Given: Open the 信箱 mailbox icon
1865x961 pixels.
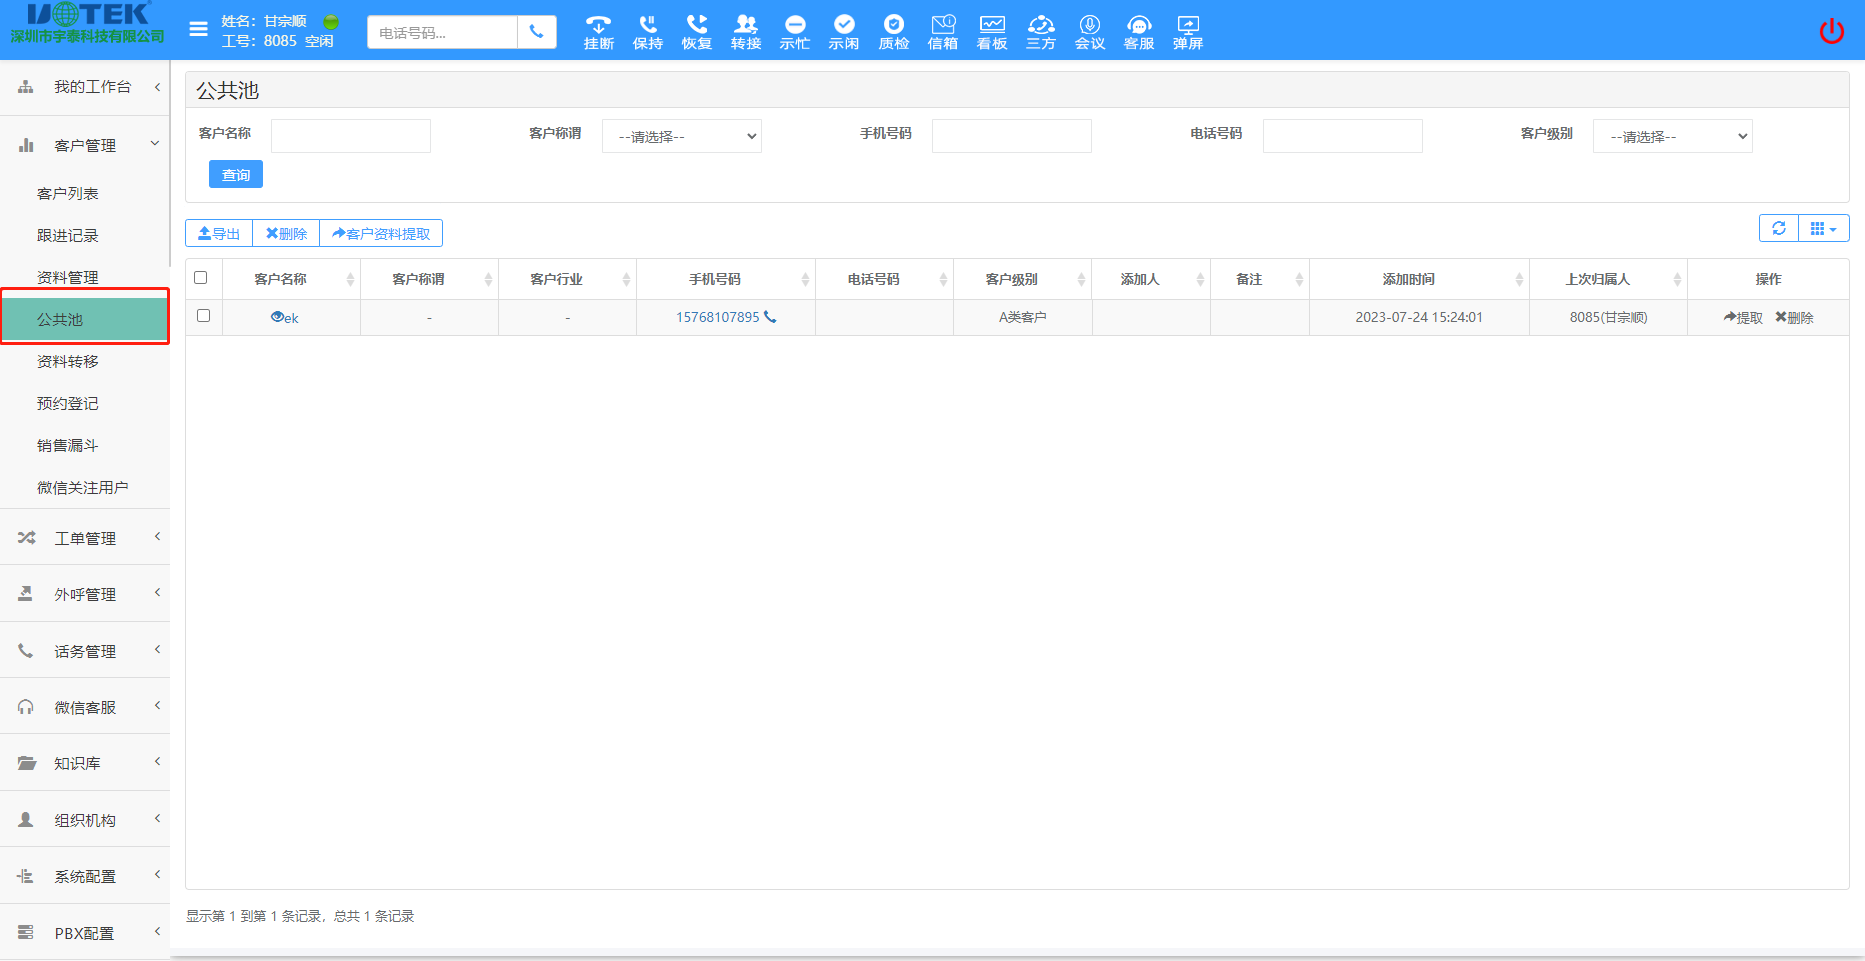Looking at the screenshot, I should tap(942, 31).
